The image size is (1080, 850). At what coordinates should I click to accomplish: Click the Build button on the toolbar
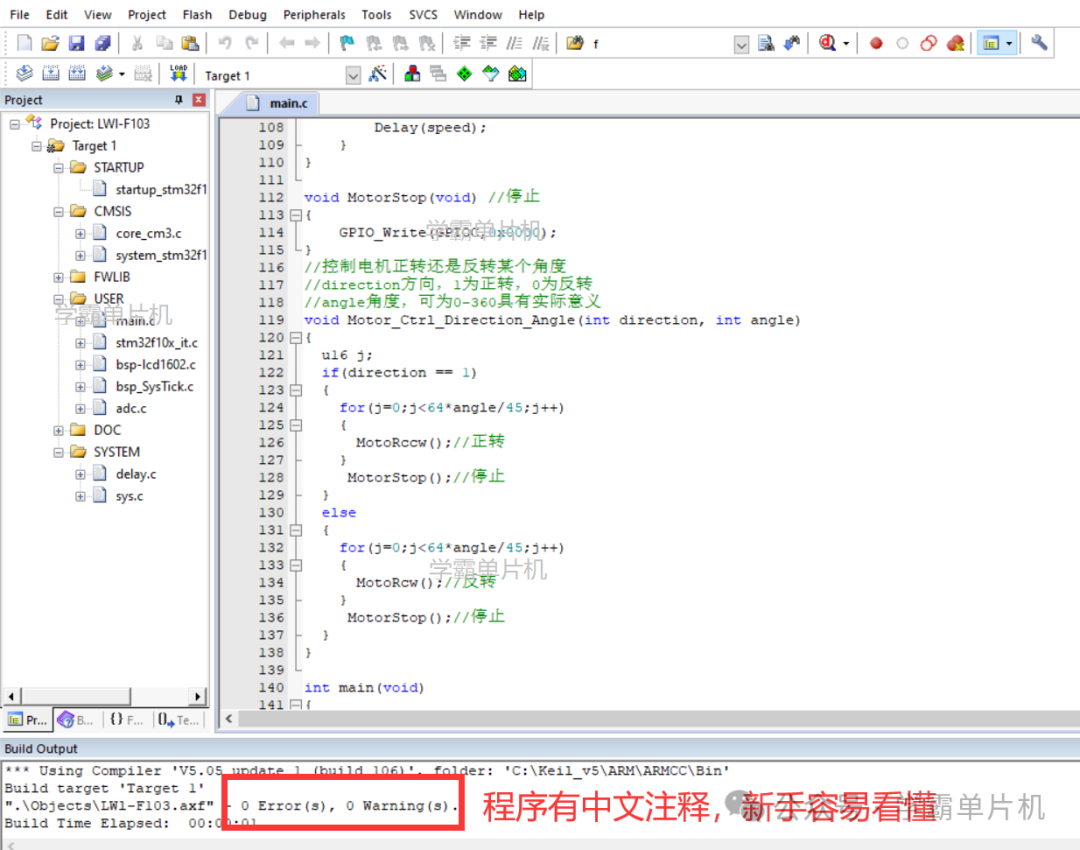(x=51, y=73)
